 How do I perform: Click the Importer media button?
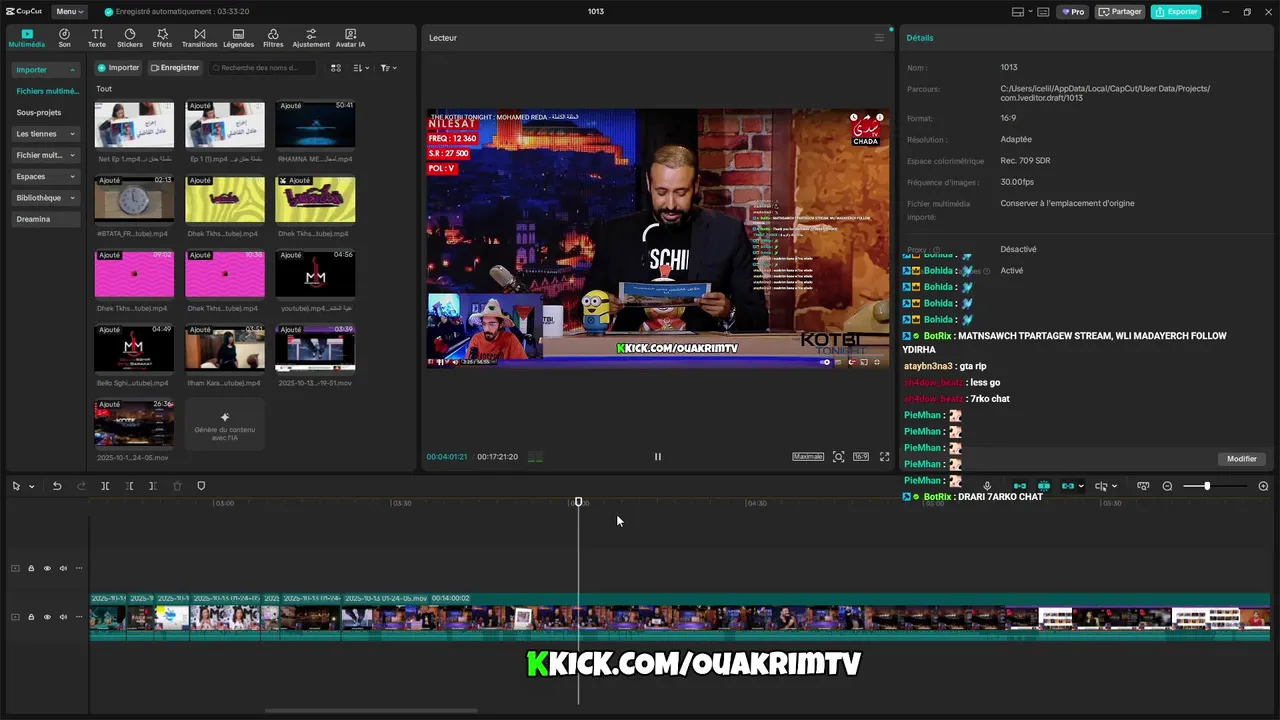tap(118, 68)
